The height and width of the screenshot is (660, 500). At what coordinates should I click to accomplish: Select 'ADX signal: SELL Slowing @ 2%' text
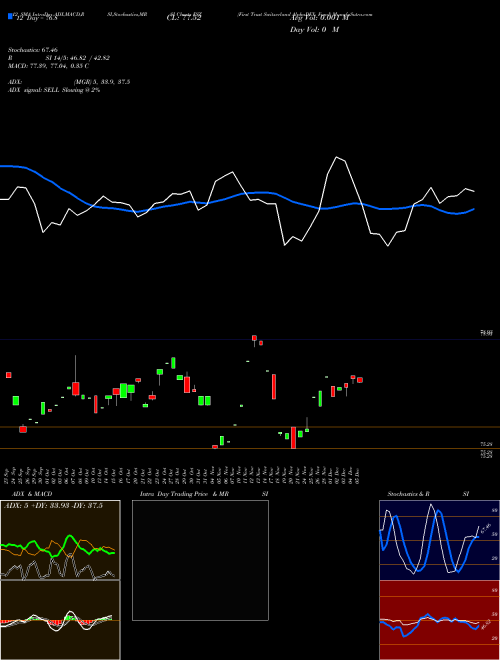54,90
